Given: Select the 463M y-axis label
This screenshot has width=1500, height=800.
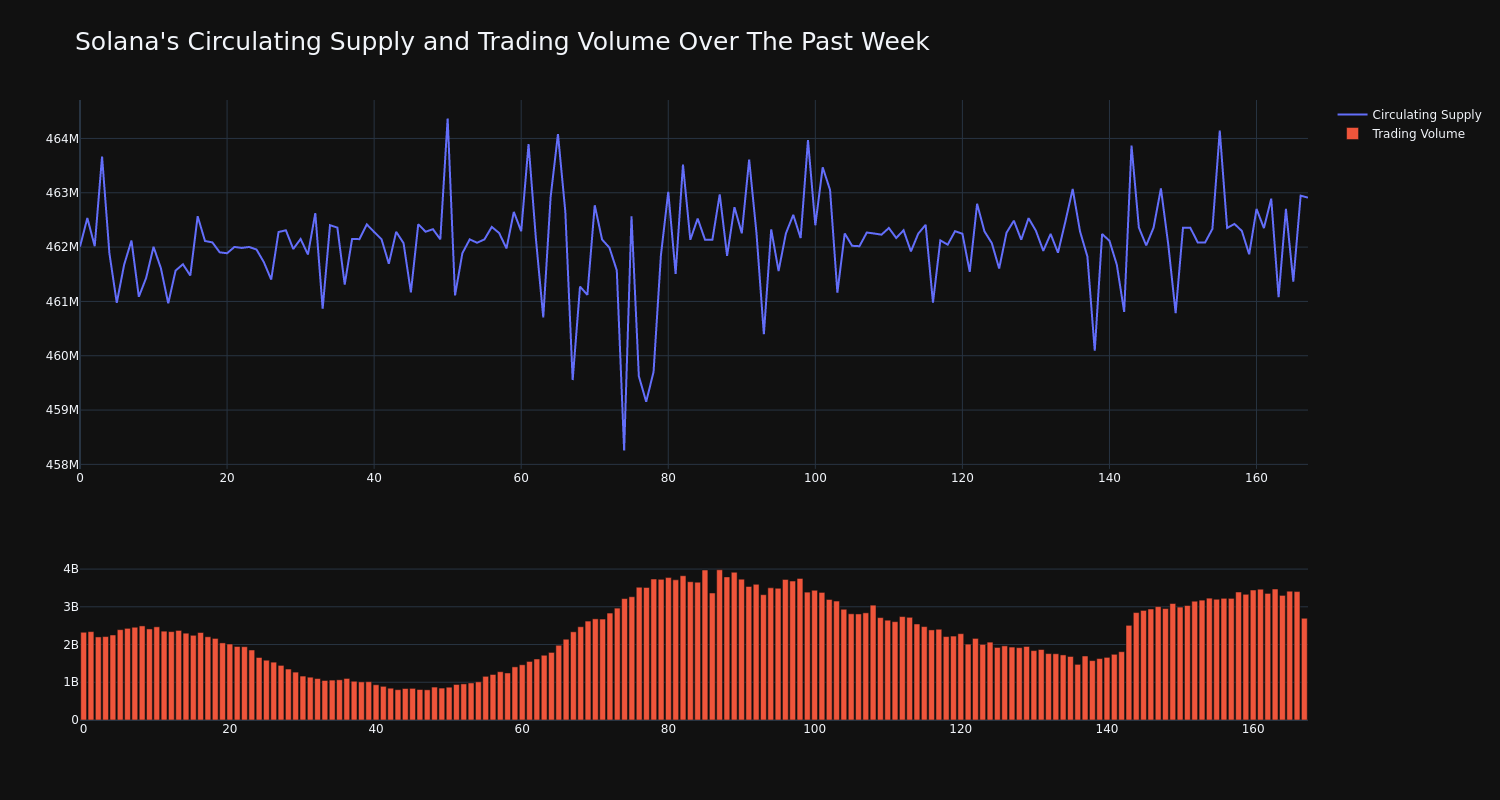Looking at the screenshot, I should tap(62, 193).
